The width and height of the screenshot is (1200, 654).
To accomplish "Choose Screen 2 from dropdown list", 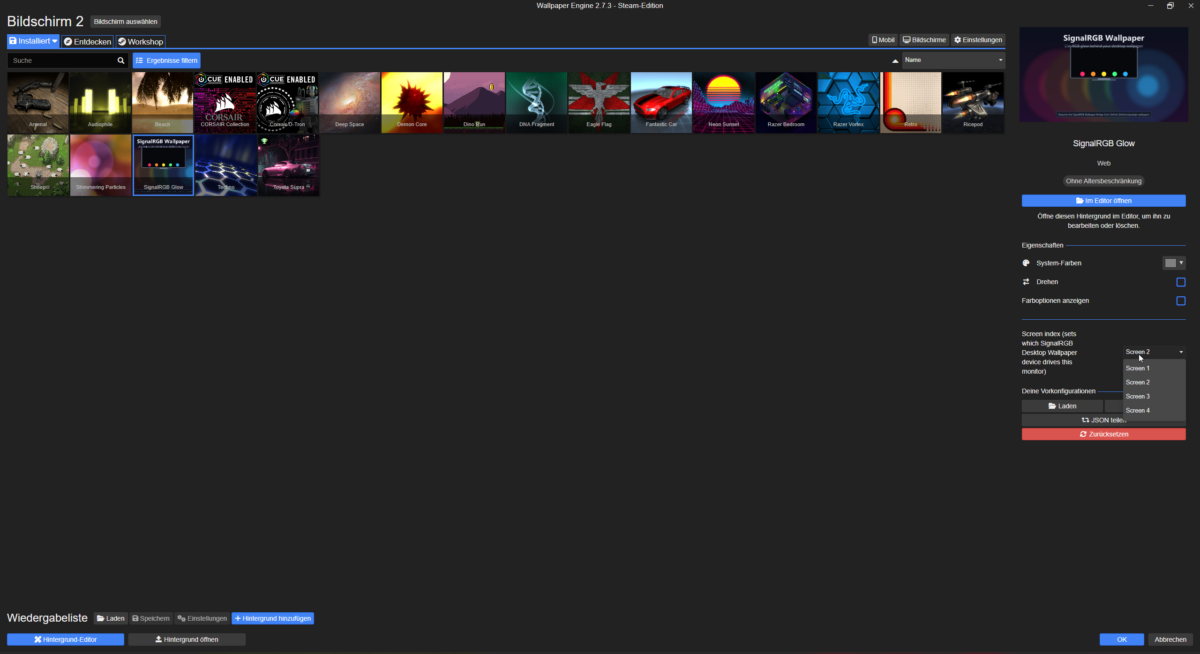I will click(1154, 382).
